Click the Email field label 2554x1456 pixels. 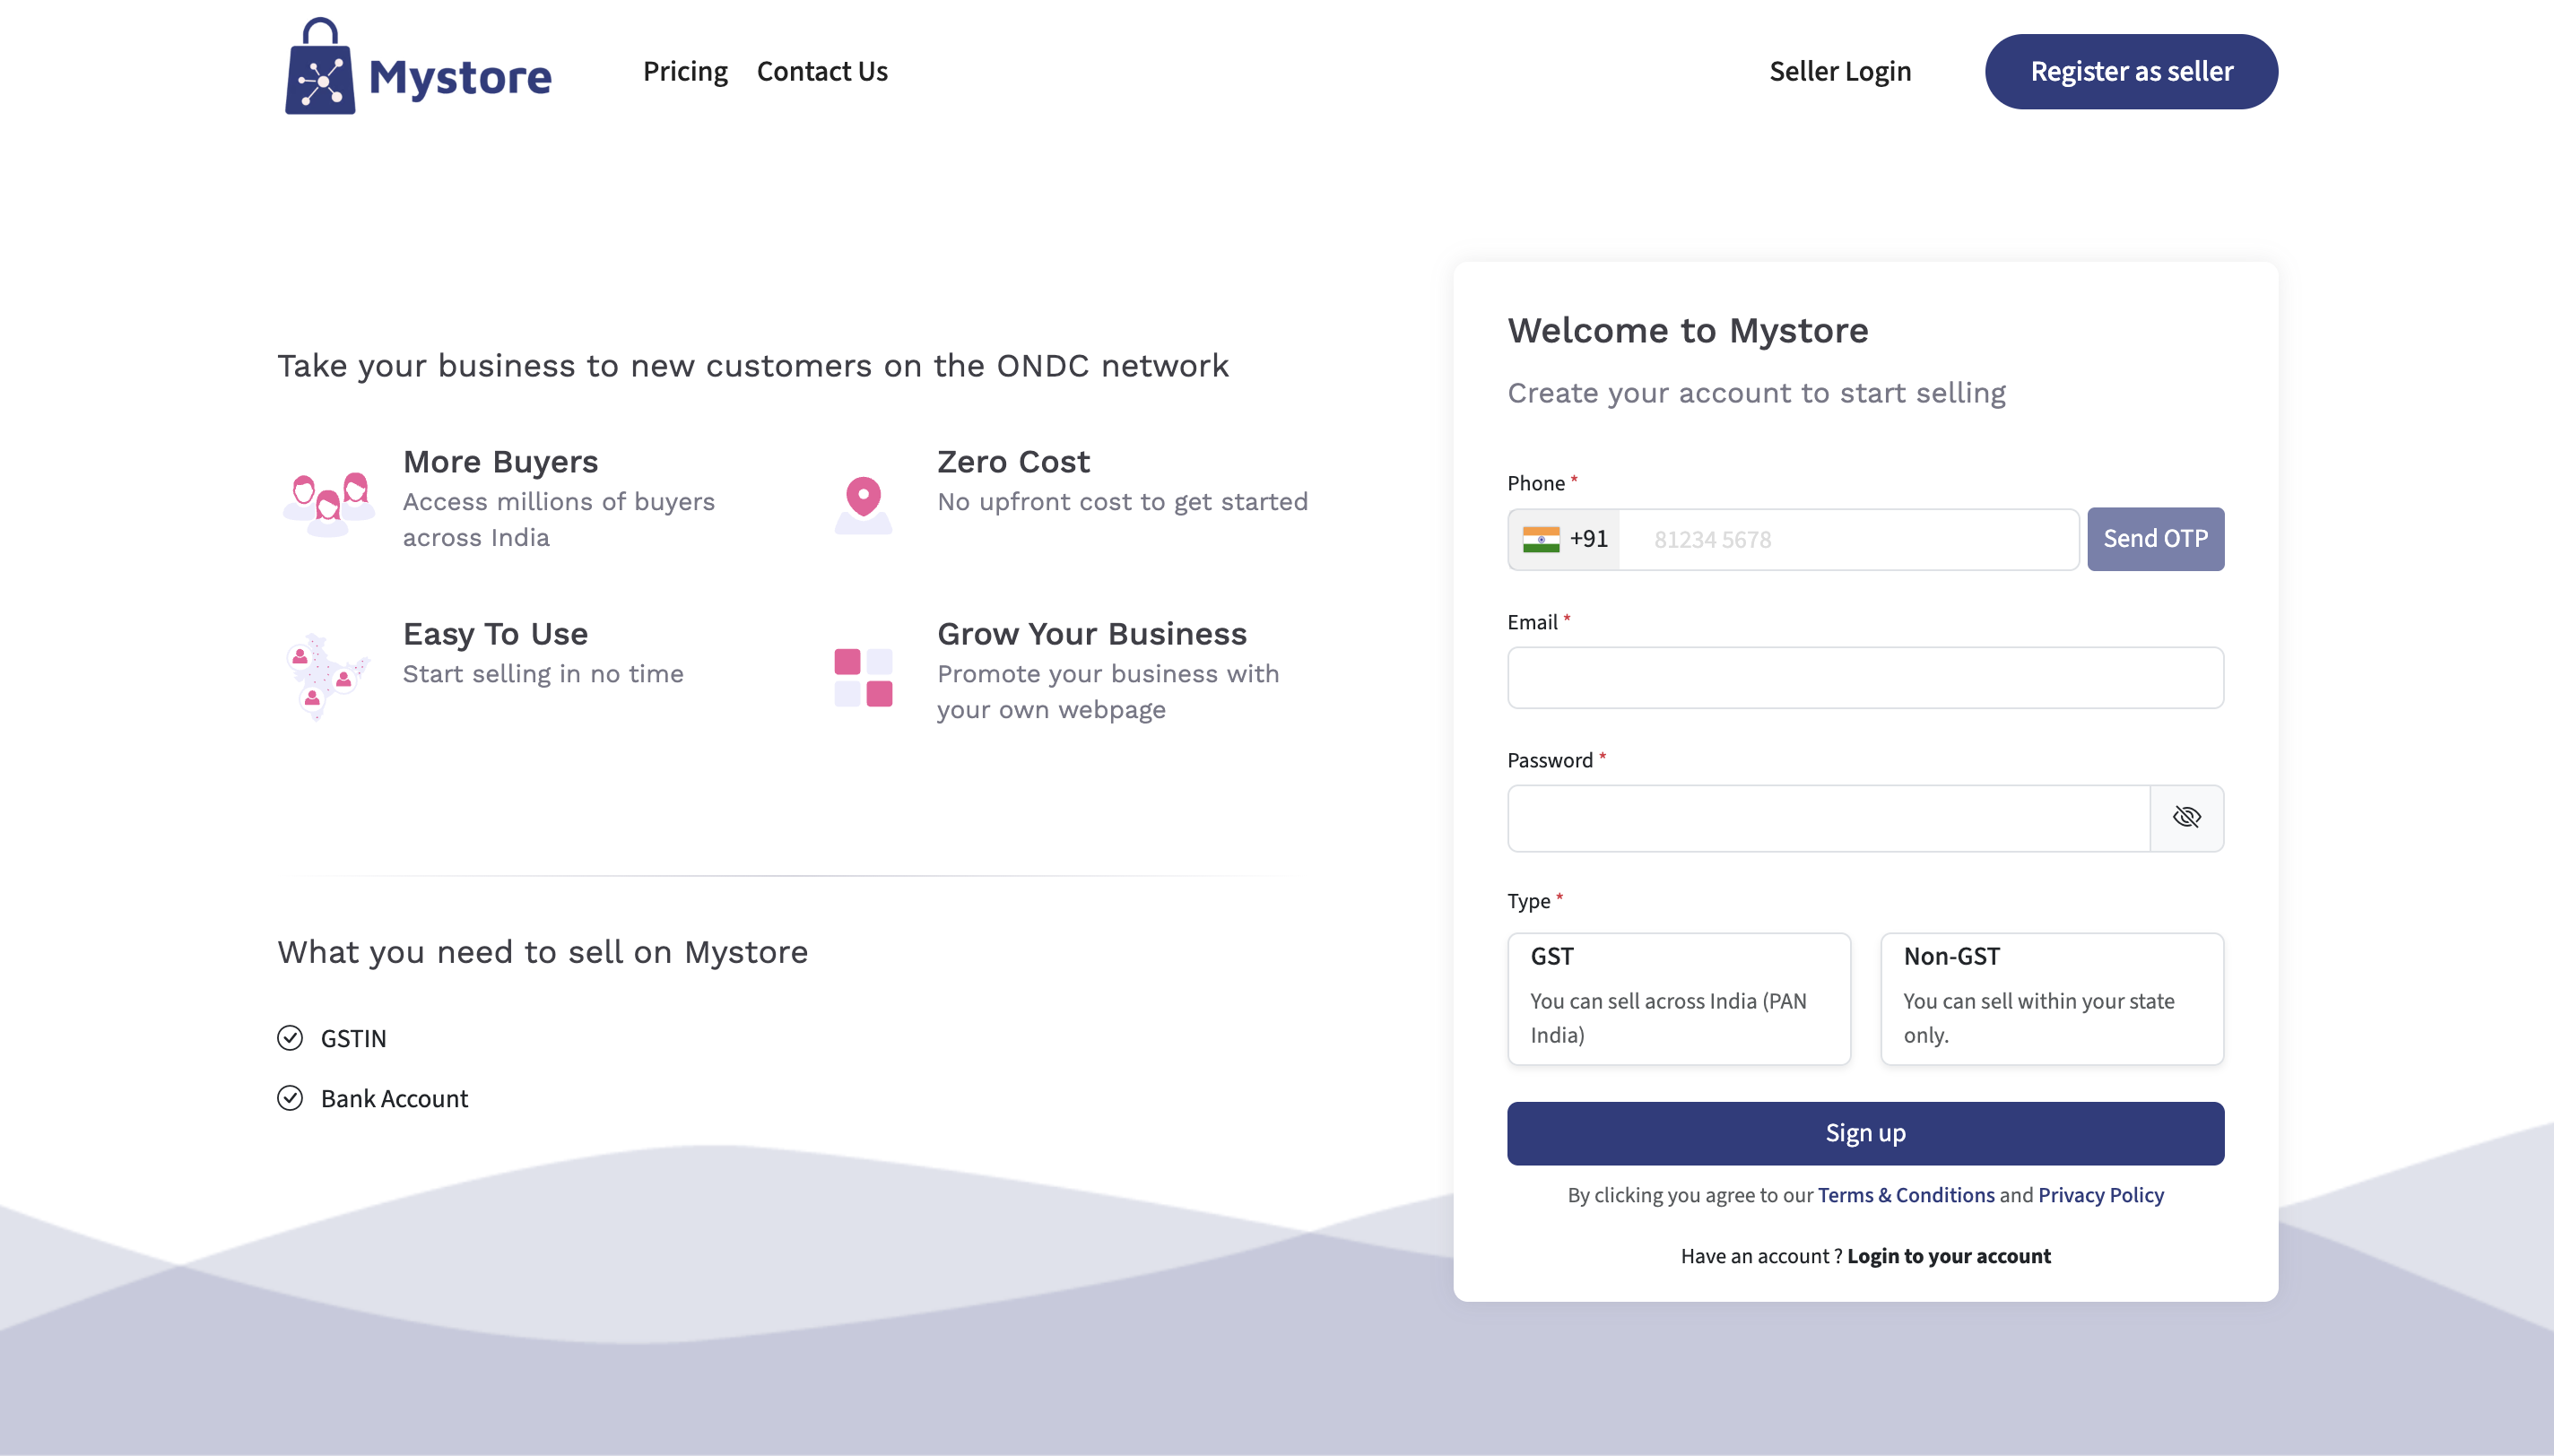[1532, 622]
